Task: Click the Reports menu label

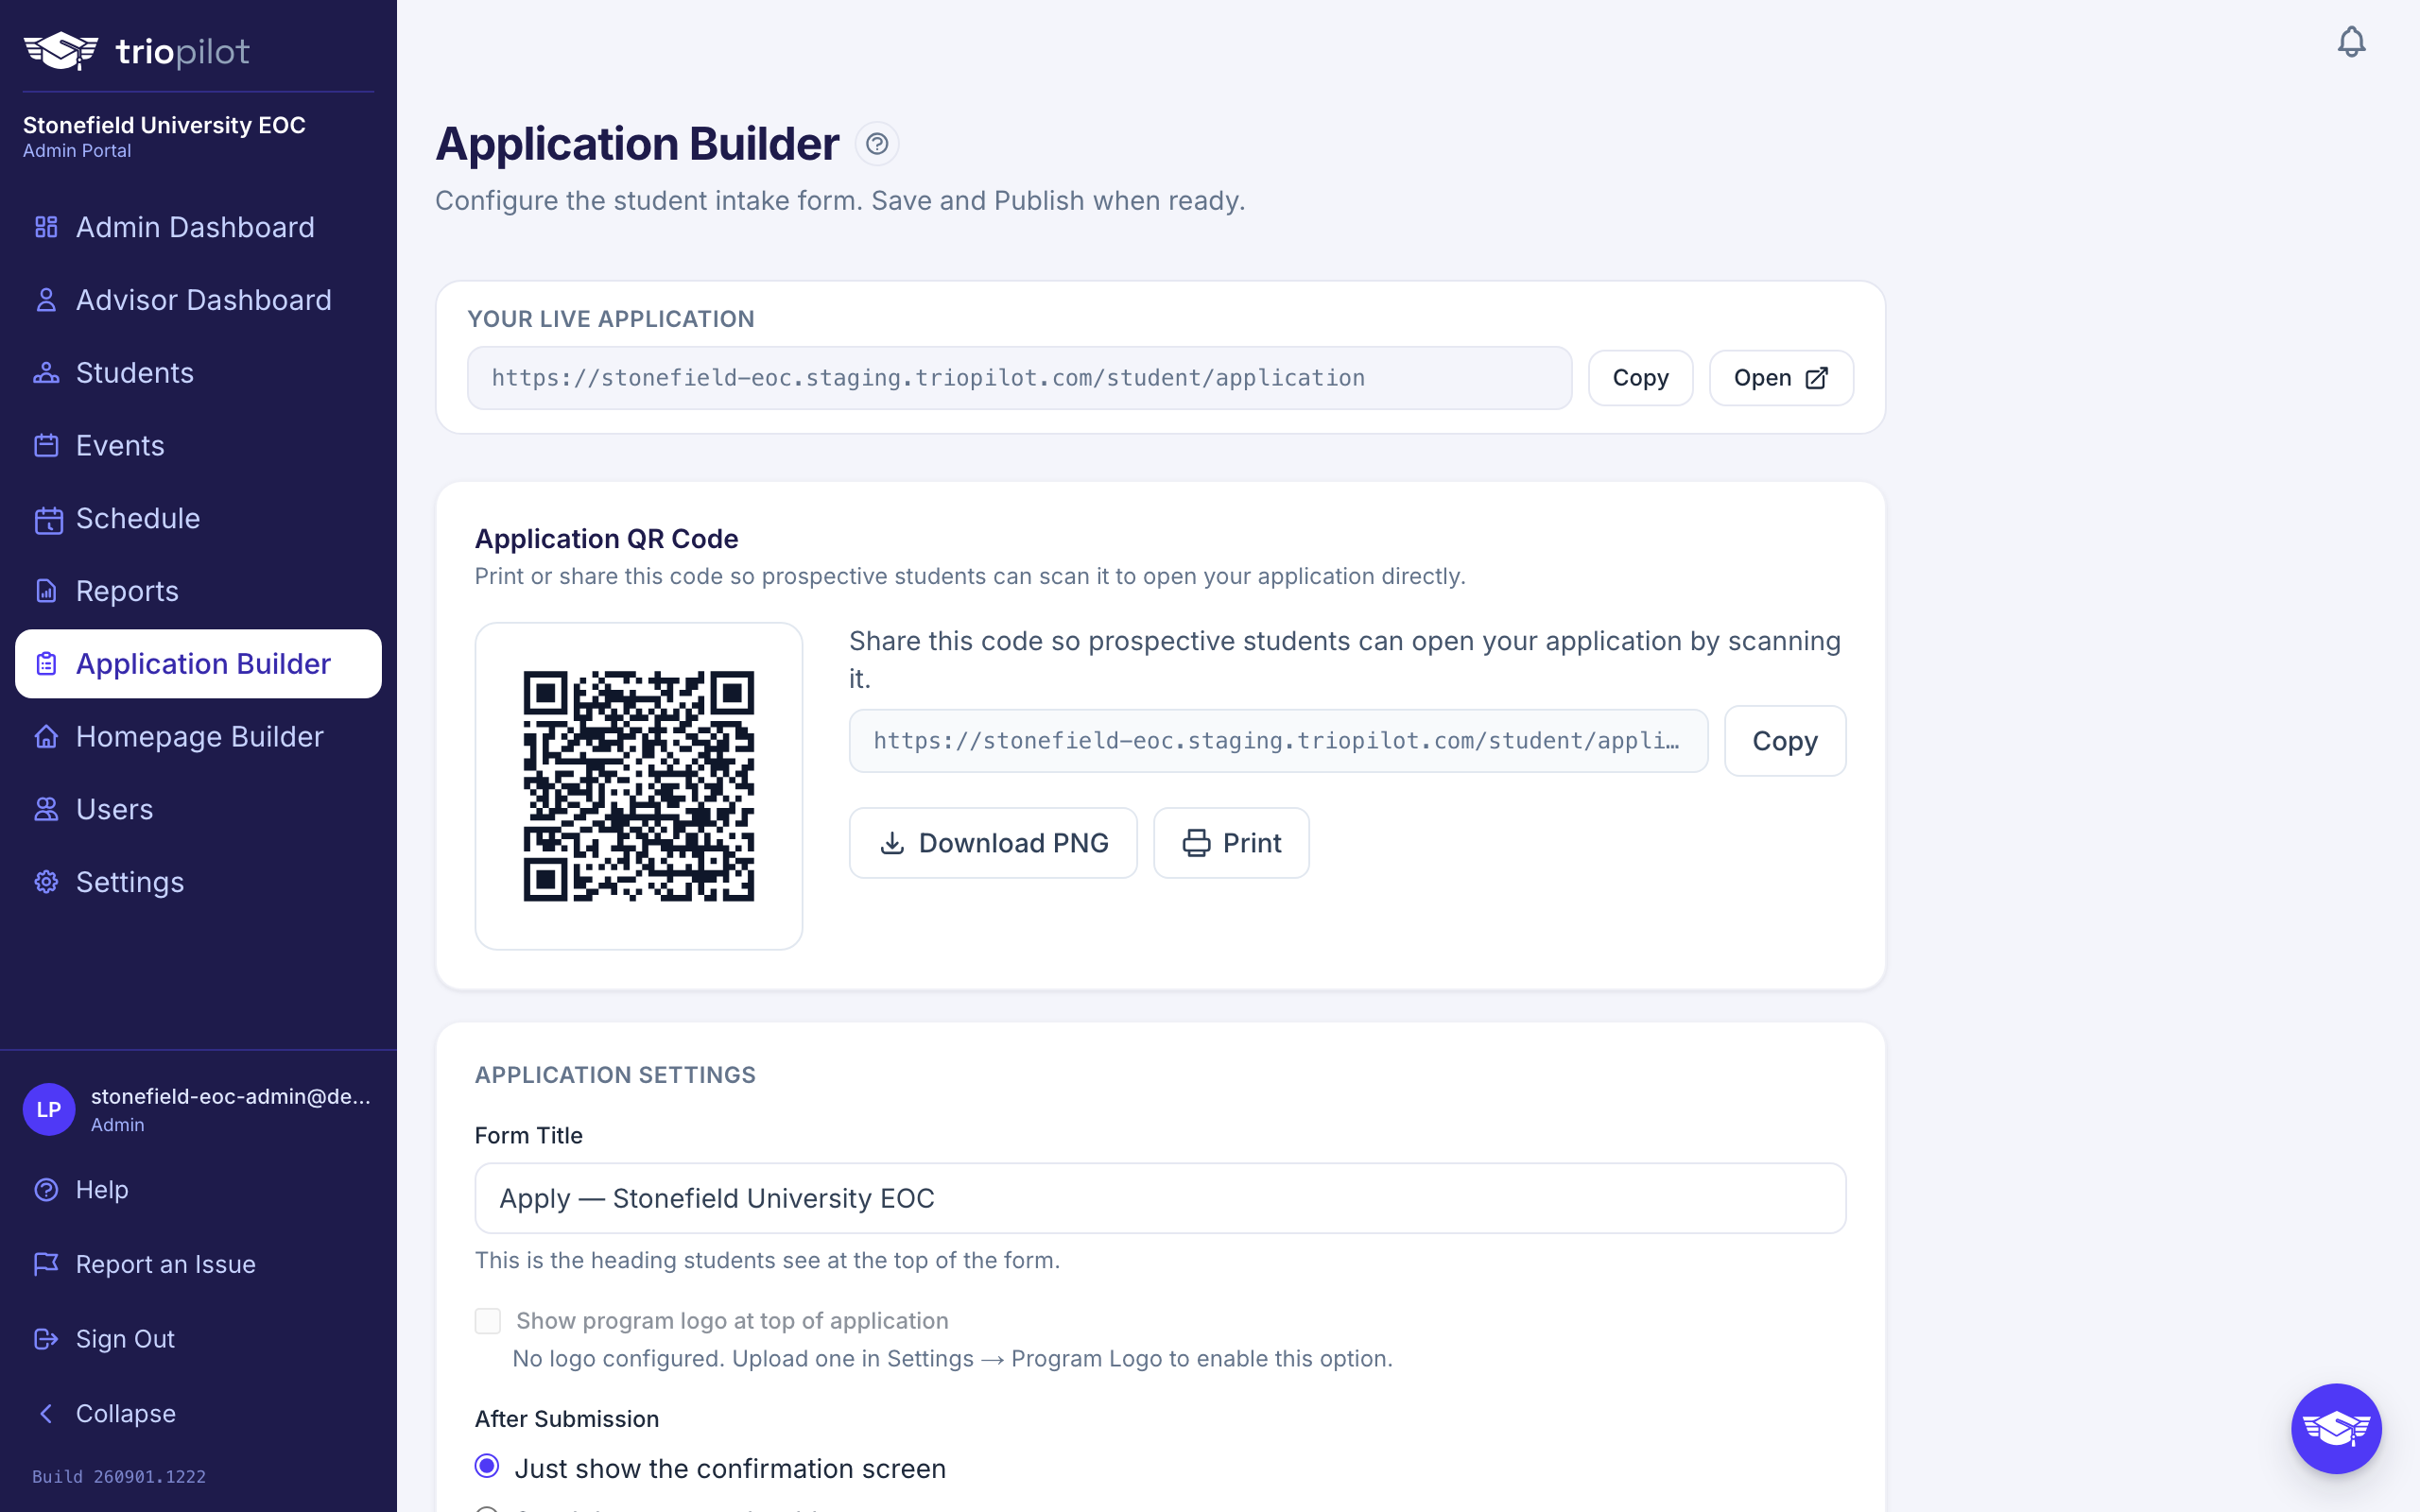Action: [127, 591]
